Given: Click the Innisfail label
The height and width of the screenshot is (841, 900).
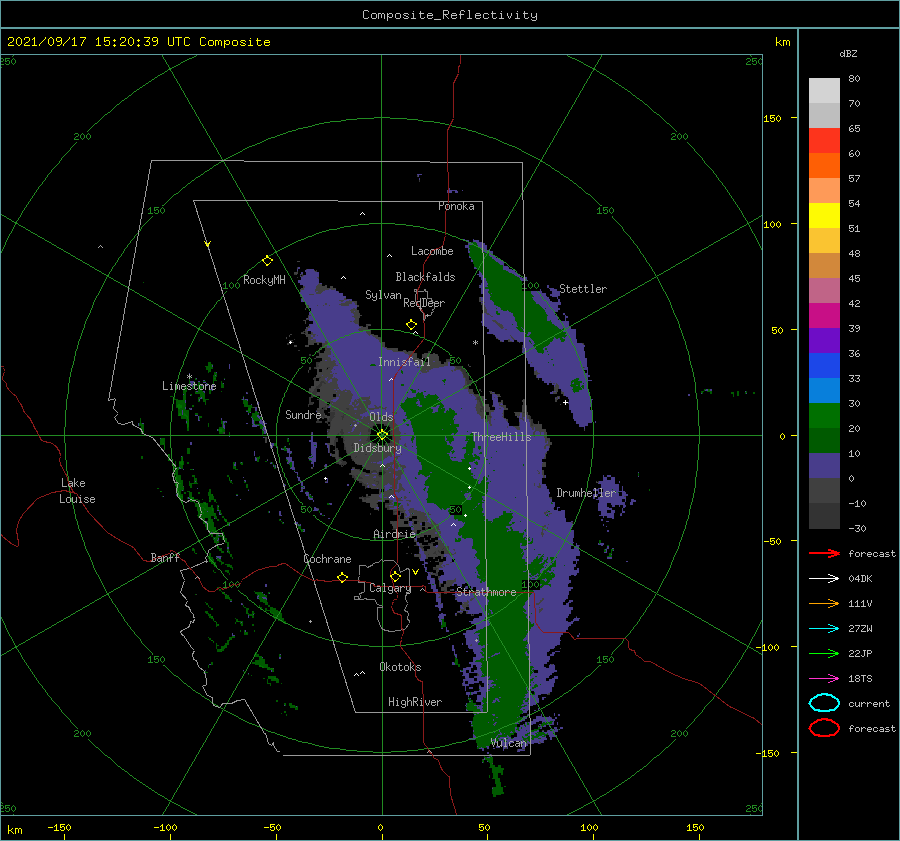Looking at the screenshot, I should (x=404, y=362).
